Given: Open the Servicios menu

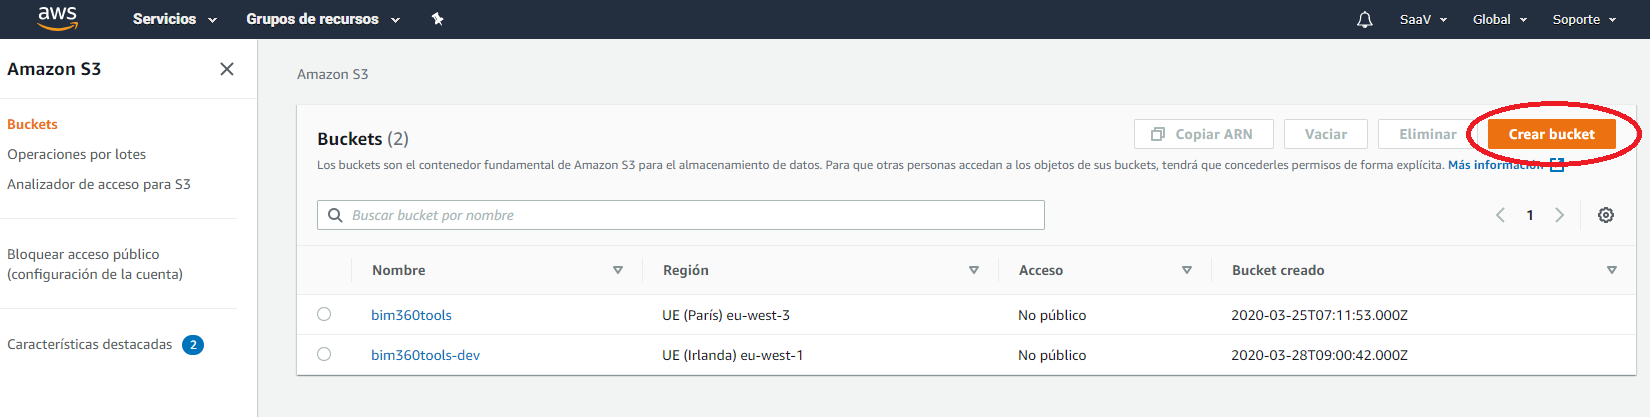Looking at the screenshot, I should coord(174,19).
